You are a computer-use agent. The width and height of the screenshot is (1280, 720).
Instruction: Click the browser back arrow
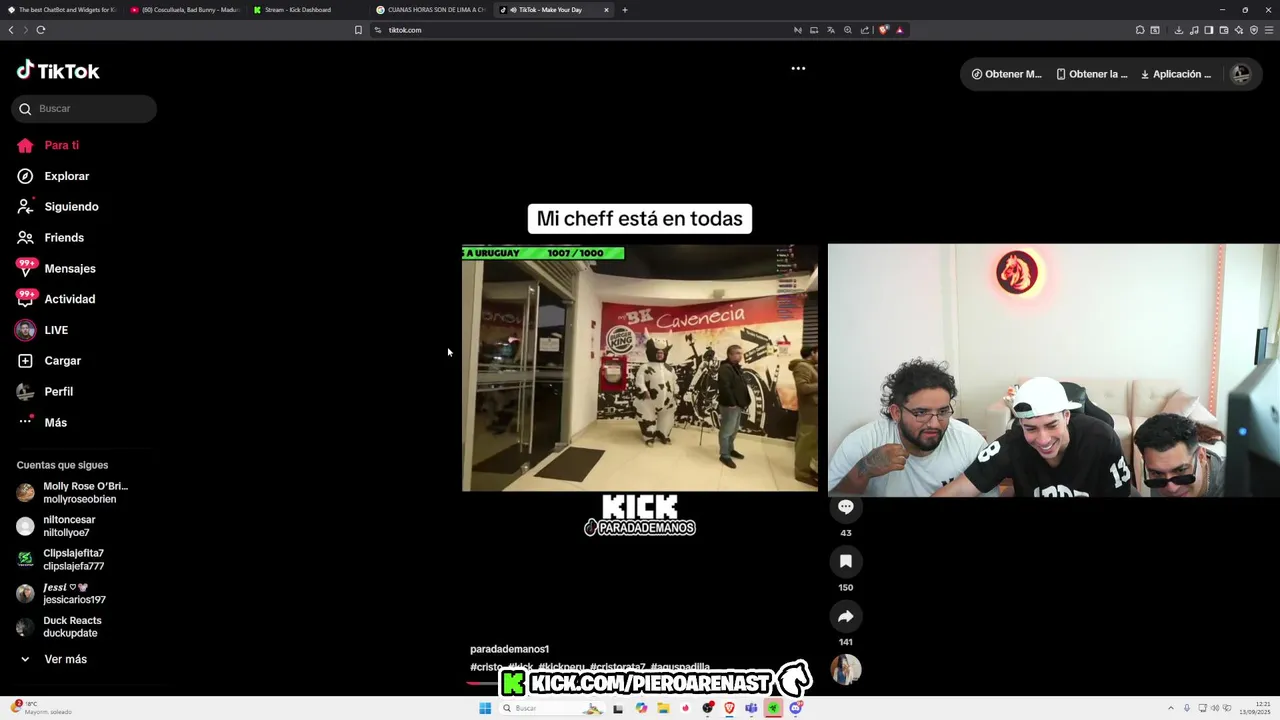point(11,30)
